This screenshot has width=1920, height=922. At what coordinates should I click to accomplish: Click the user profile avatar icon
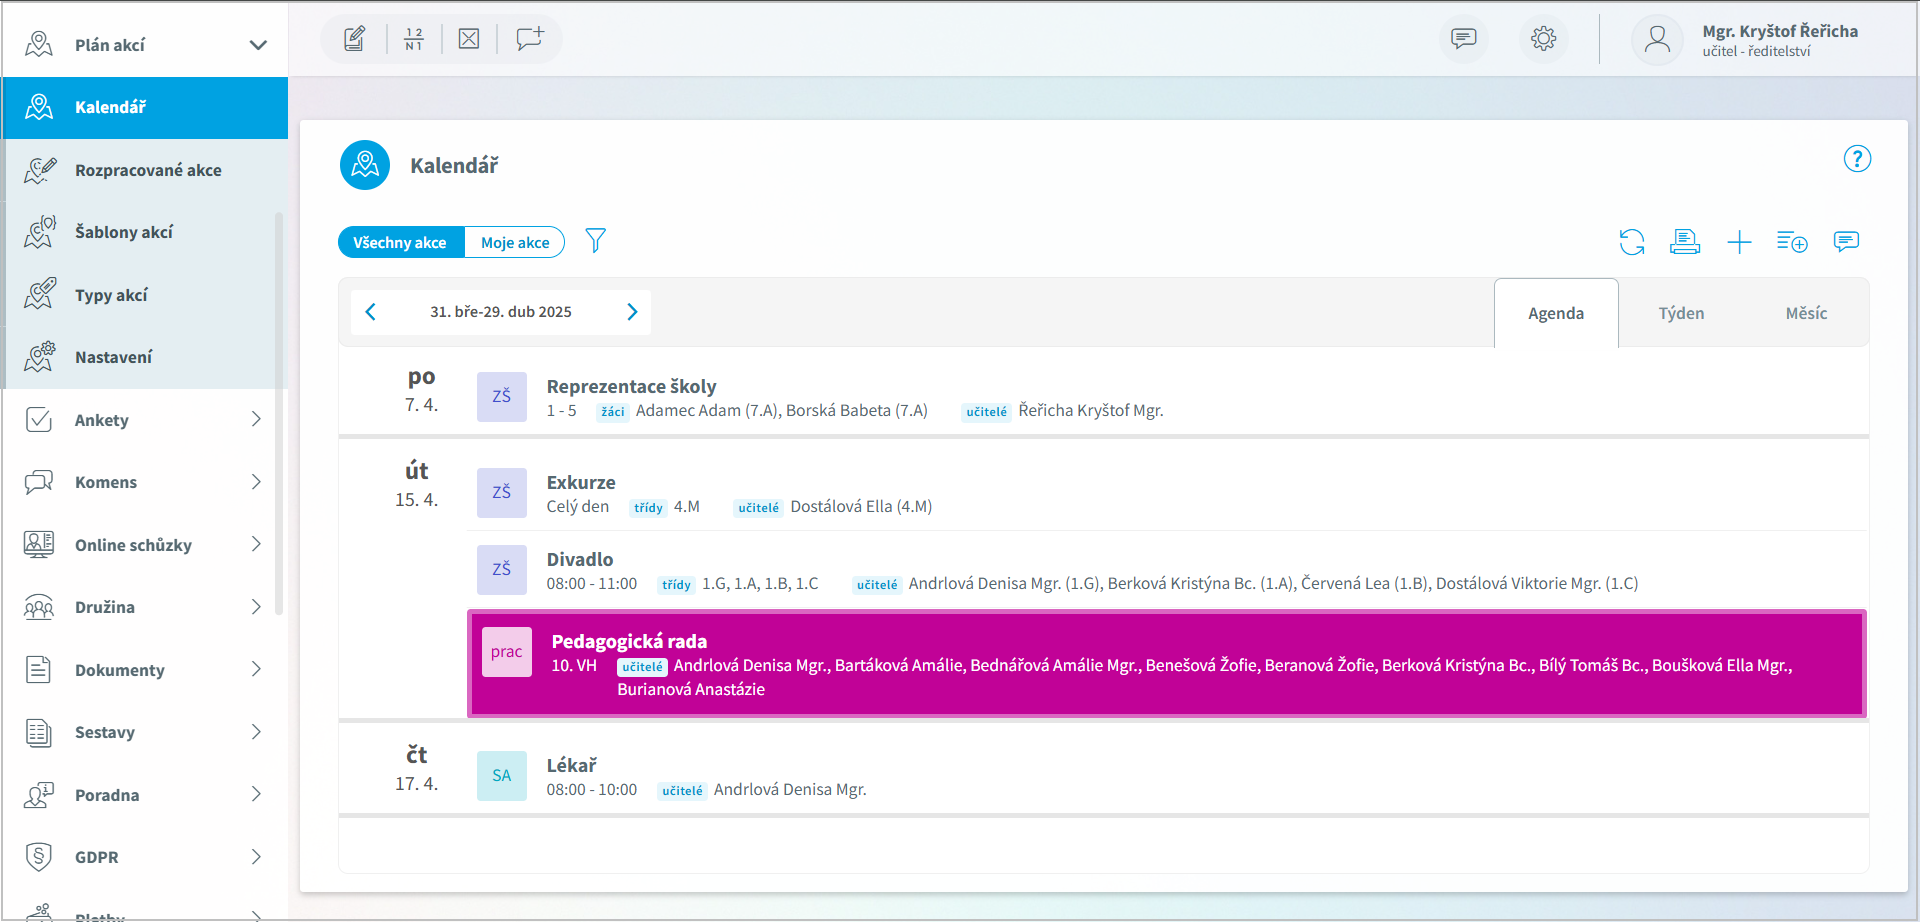click(1657, 39)
